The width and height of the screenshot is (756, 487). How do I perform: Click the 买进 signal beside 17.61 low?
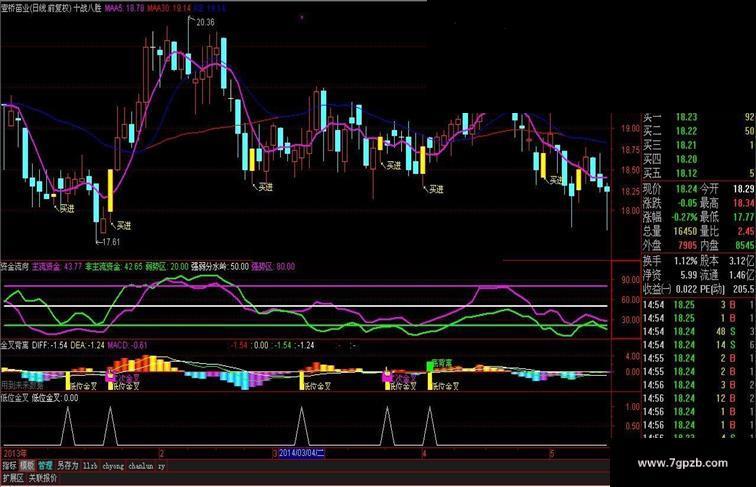click(124, 226)
